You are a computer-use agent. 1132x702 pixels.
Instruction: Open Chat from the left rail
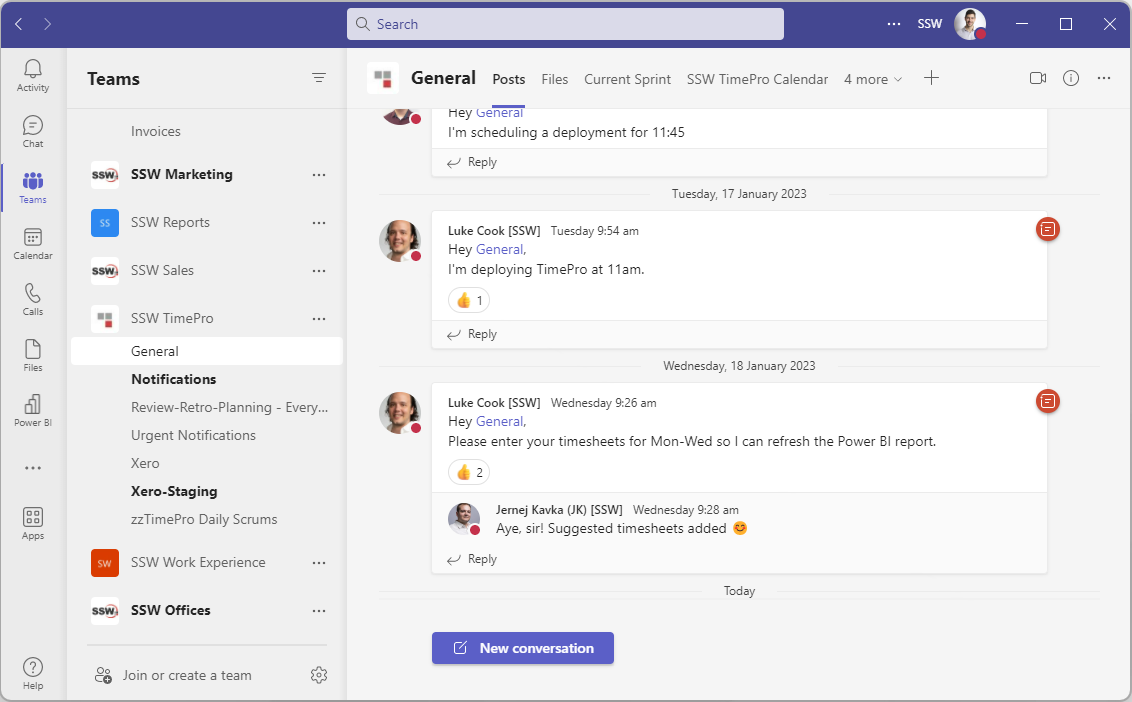pyautogui.click(x=33, y=131)
